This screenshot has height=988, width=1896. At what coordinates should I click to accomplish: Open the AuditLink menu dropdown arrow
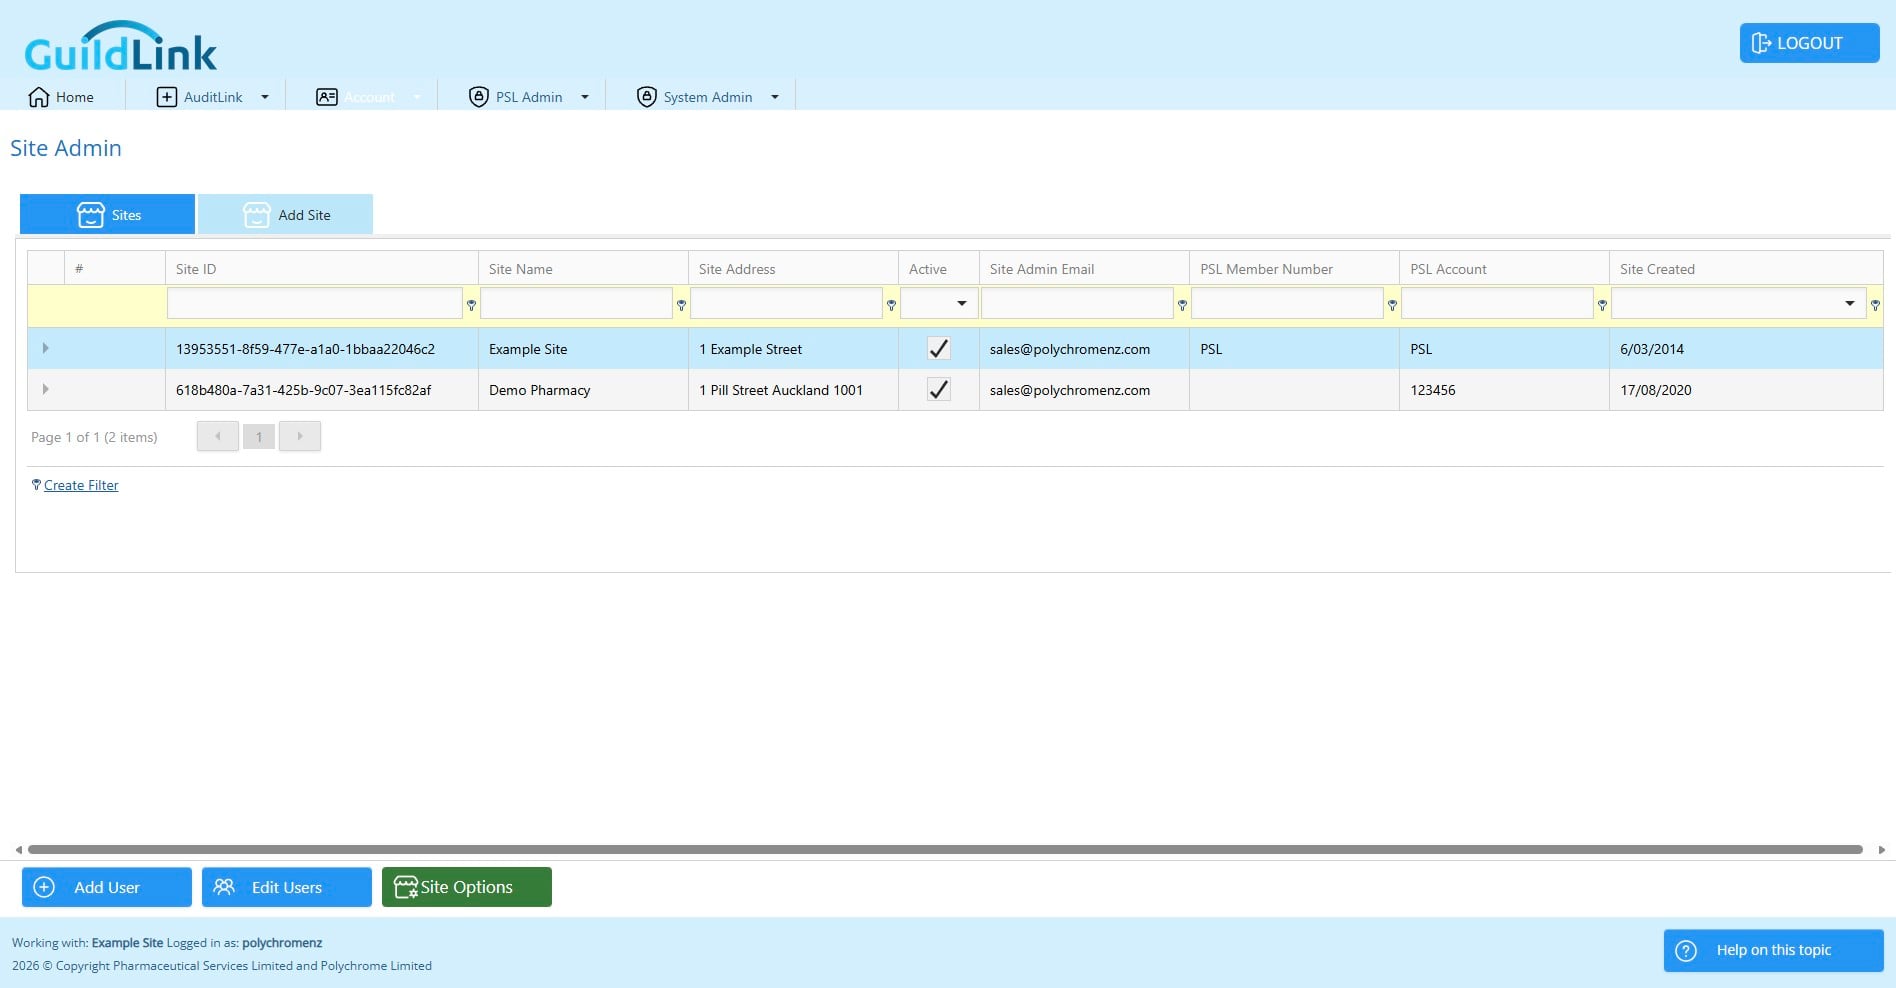coord(265,97)
